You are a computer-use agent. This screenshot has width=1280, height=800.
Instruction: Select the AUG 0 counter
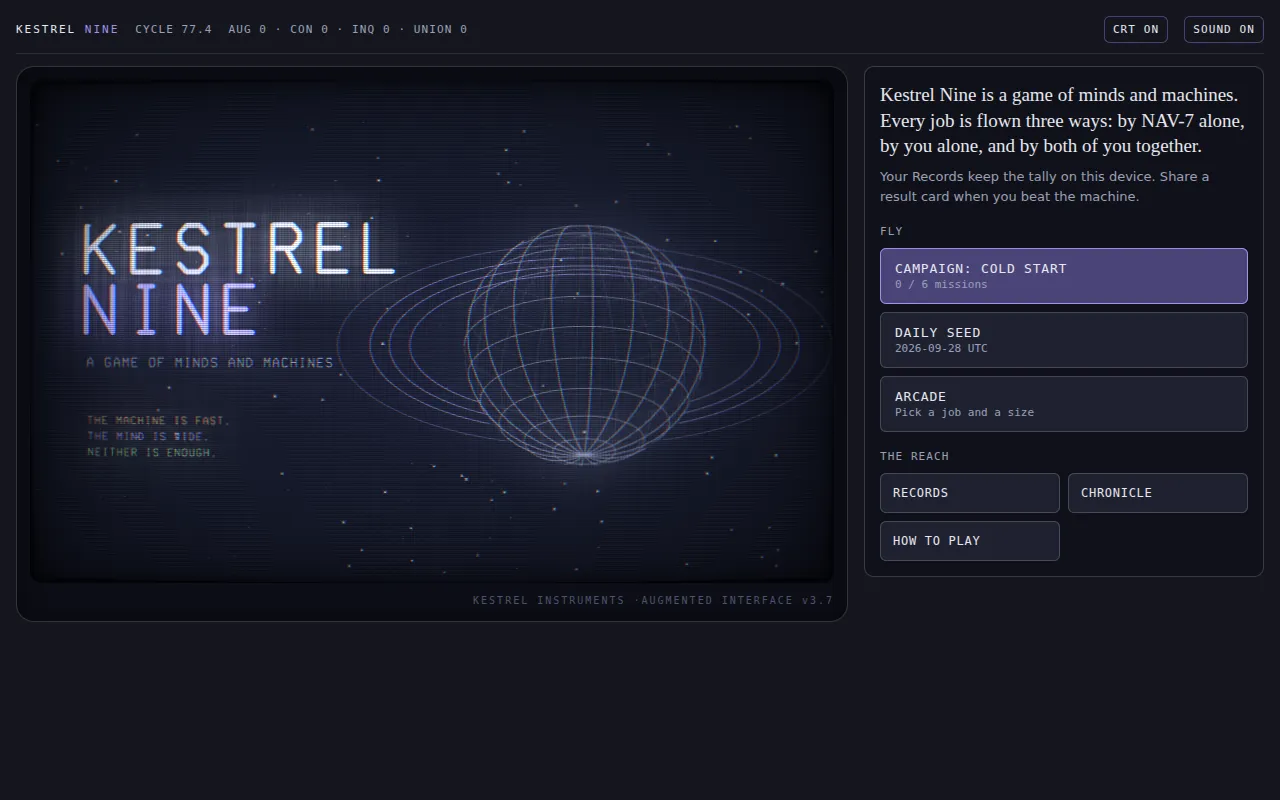coord(247,29)
